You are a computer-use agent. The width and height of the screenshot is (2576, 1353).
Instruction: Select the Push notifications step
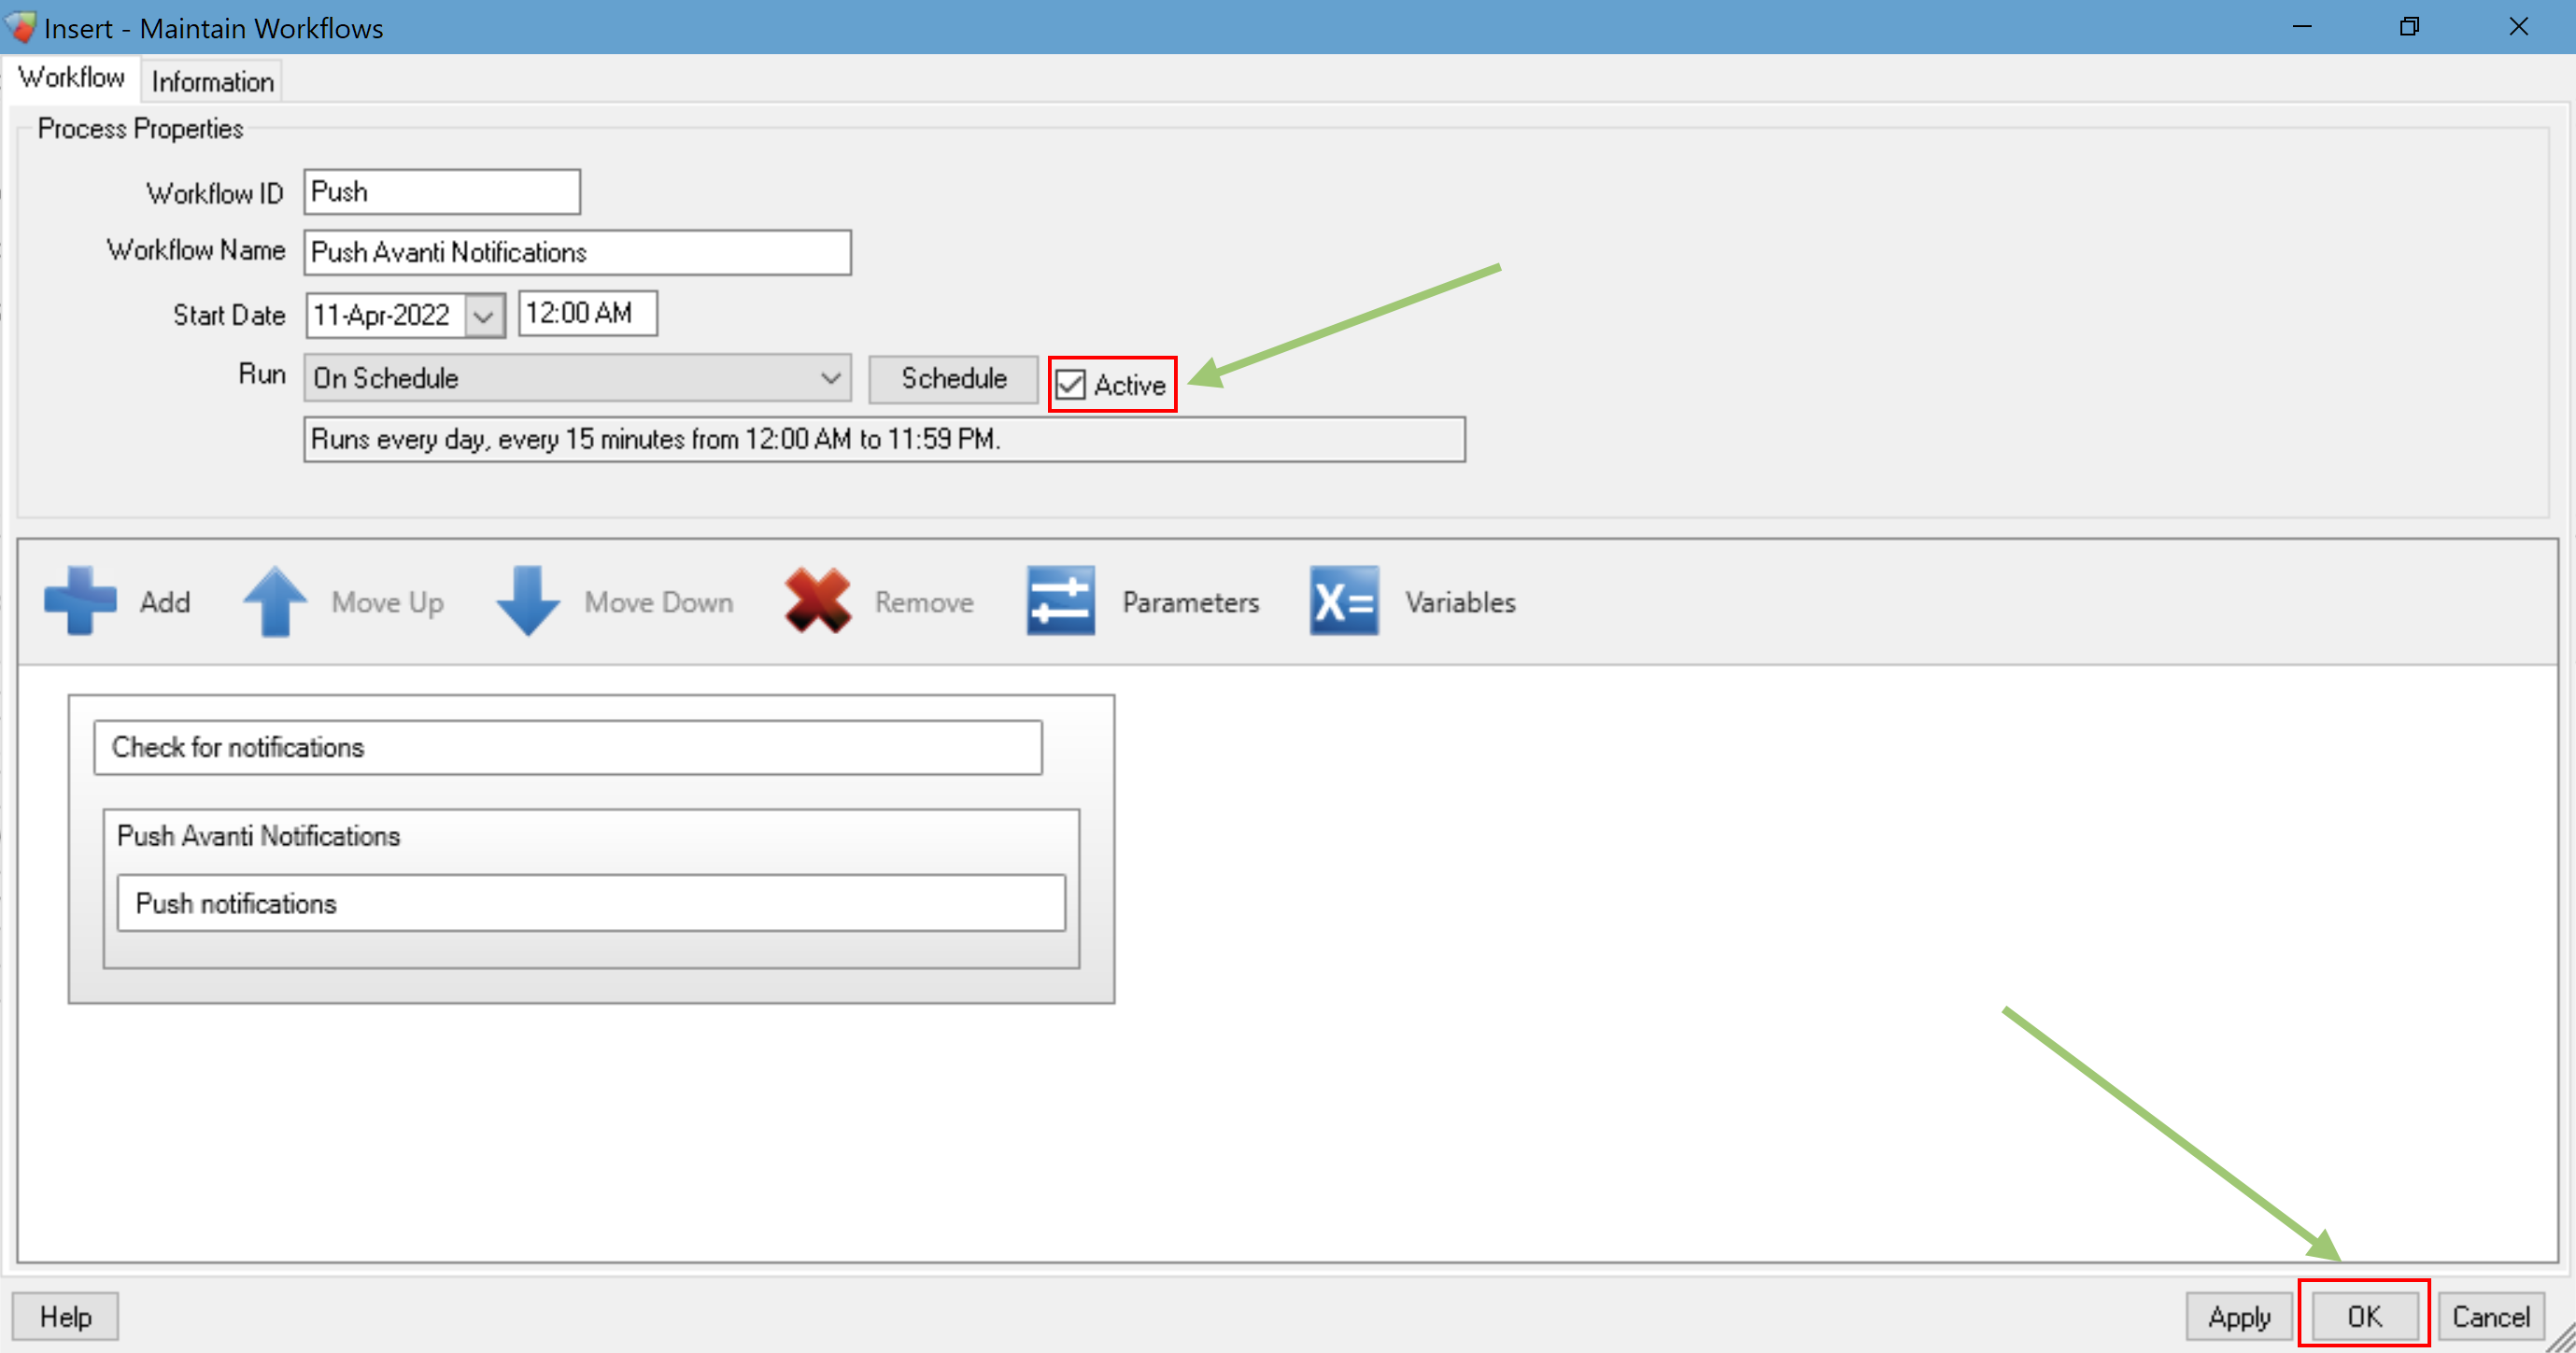pos(590,903)
